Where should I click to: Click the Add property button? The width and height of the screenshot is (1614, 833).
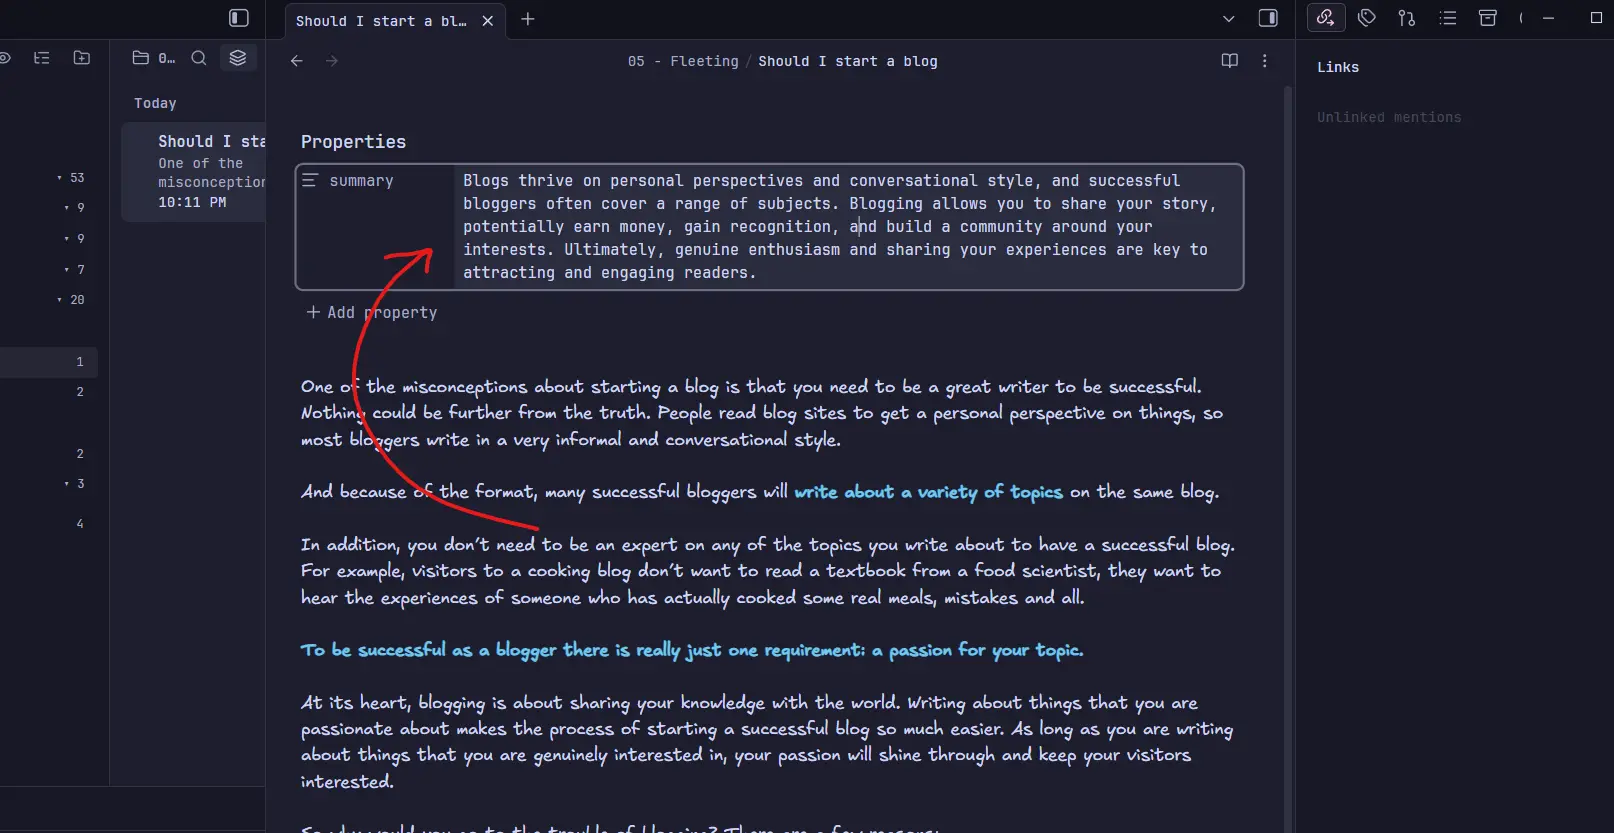372,312
